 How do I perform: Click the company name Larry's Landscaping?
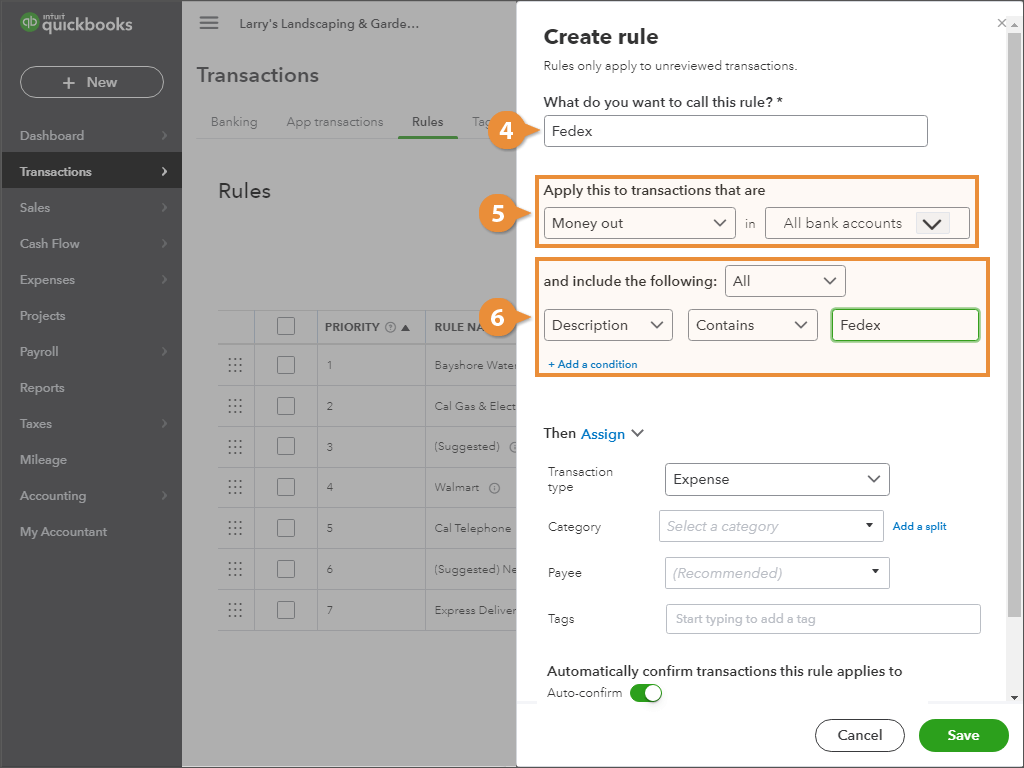click(329, 24)
